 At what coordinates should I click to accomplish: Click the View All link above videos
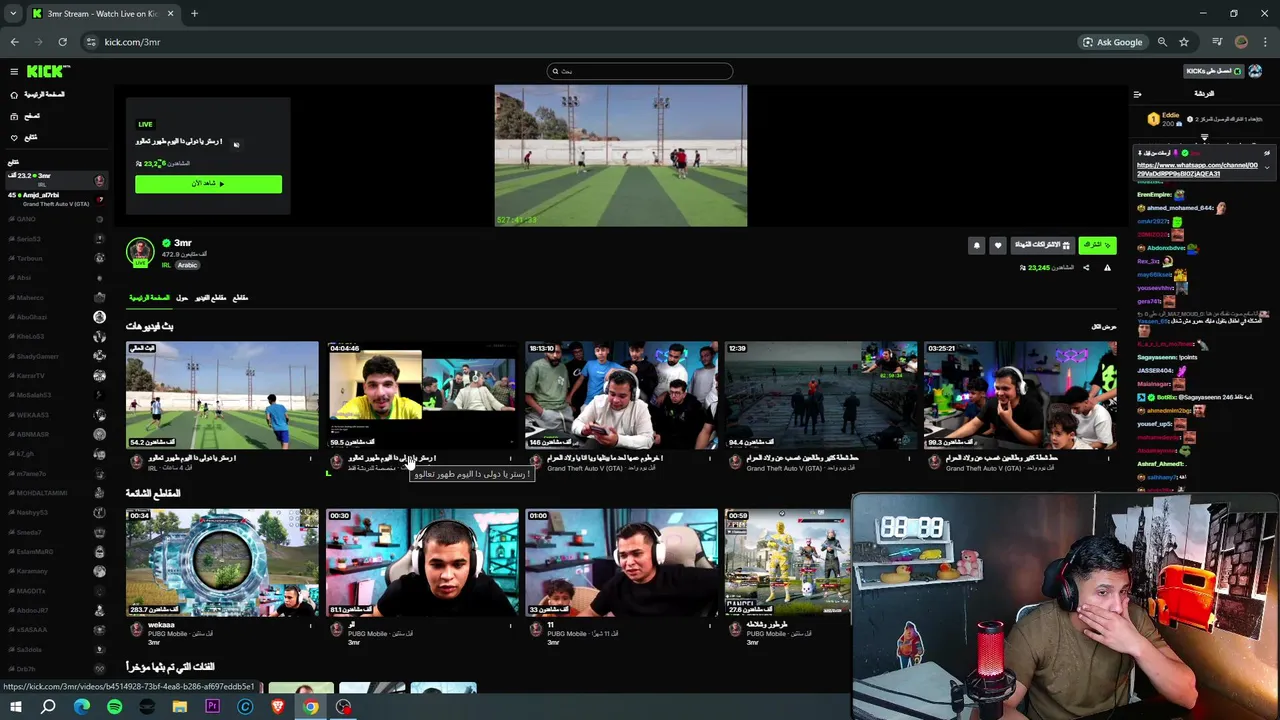tap(1104, 327)
